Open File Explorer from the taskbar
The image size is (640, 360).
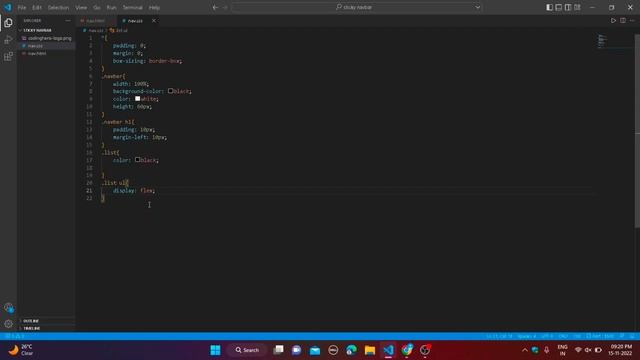[x=370, y=350]
